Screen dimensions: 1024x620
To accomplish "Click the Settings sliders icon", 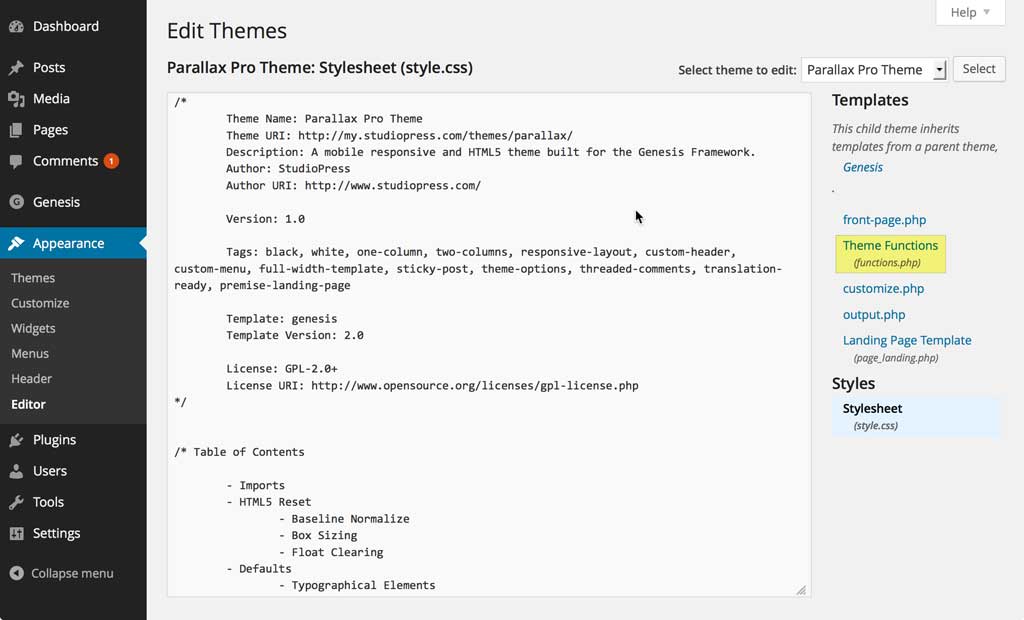I will click(16, 533).
